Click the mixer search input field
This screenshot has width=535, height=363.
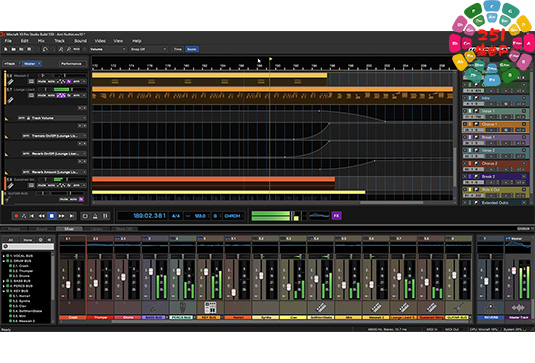(28, 246)
